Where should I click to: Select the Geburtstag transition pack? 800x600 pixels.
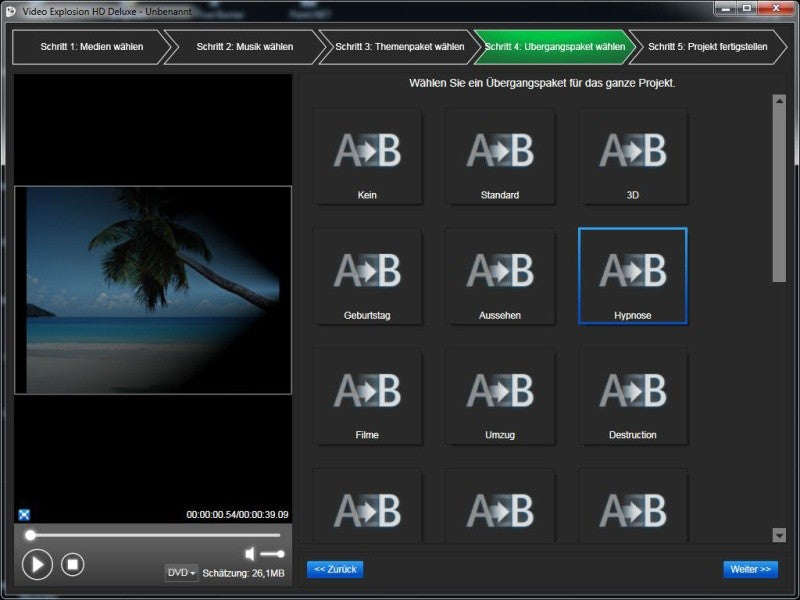367,277
